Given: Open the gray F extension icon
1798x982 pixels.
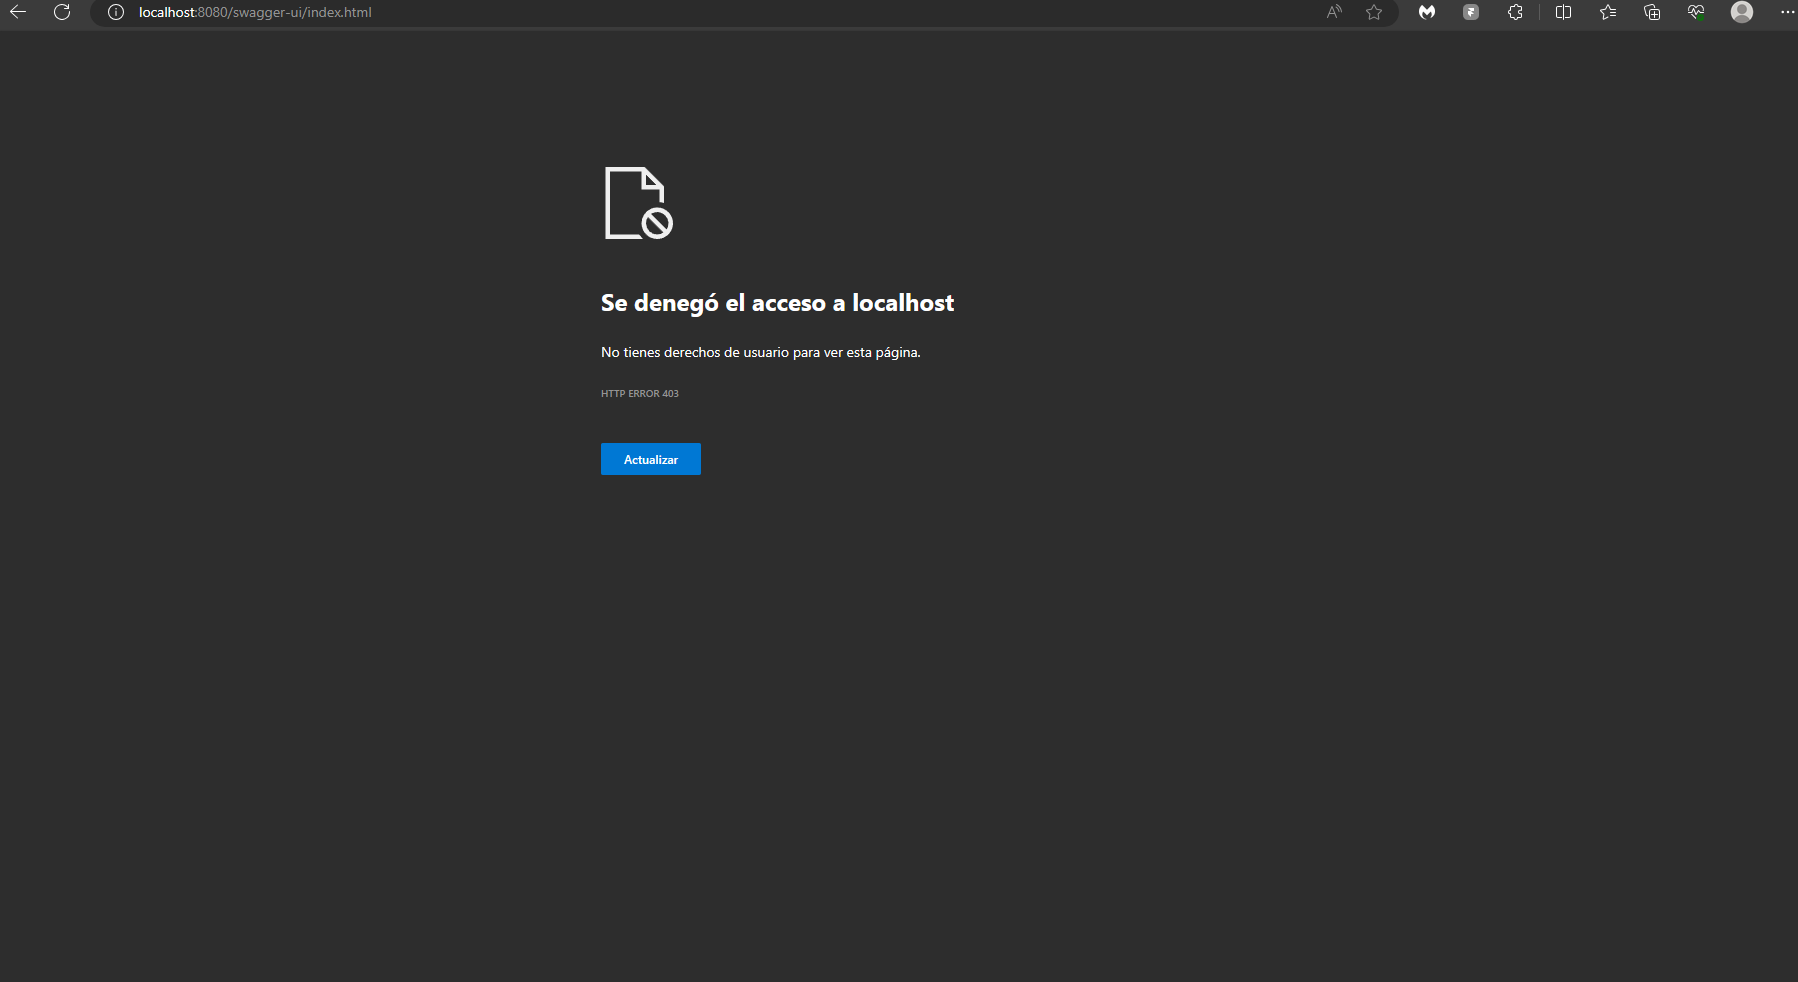Looking at the screenshot, I should click(1471, 12).
